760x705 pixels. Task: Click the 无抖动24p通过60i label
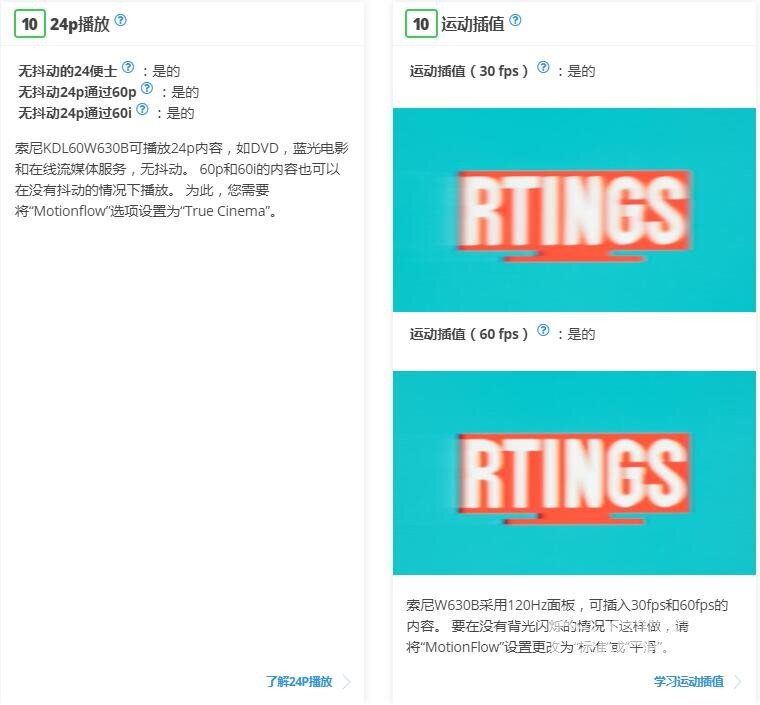click(x=75, y=113)
